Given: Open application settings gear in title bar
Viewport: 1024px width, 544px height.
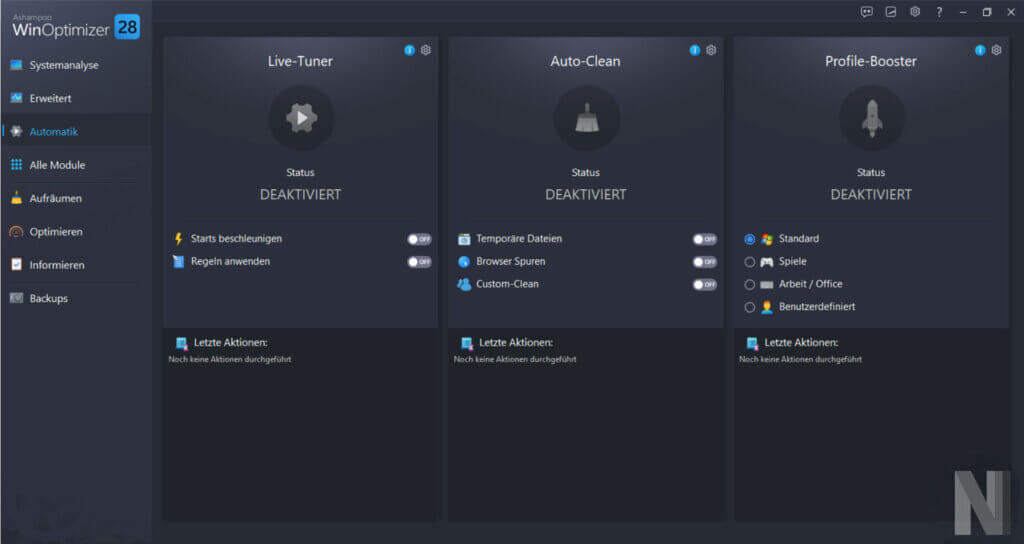Looking at the screenshot, I should click(x=915, y=12).
